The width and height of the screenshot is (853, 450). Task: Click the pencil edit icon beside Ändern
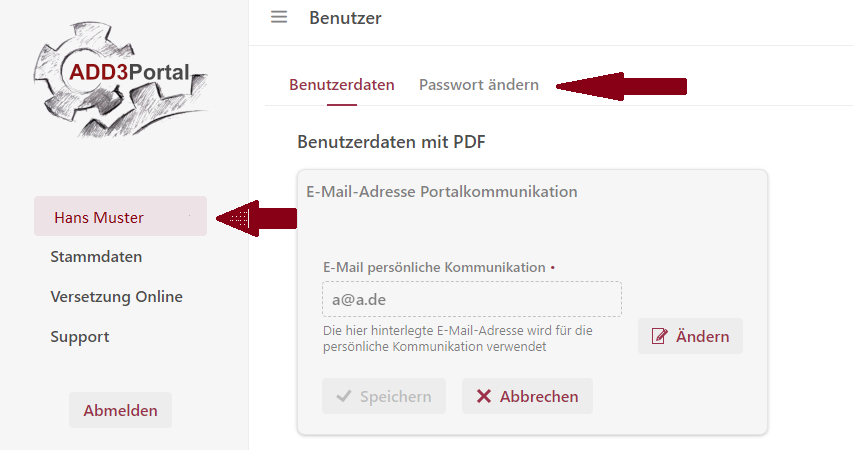[x=659, y=337]
